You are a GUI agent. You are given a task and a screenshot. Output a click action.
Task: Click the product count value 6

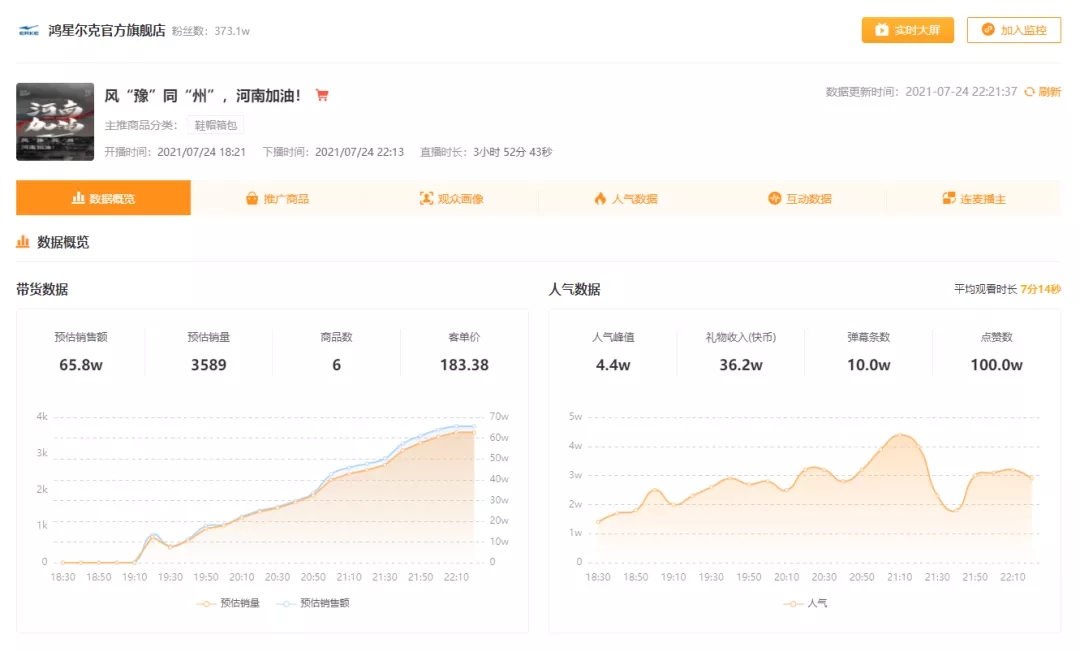pyautogui.click(x=336, y=365)
